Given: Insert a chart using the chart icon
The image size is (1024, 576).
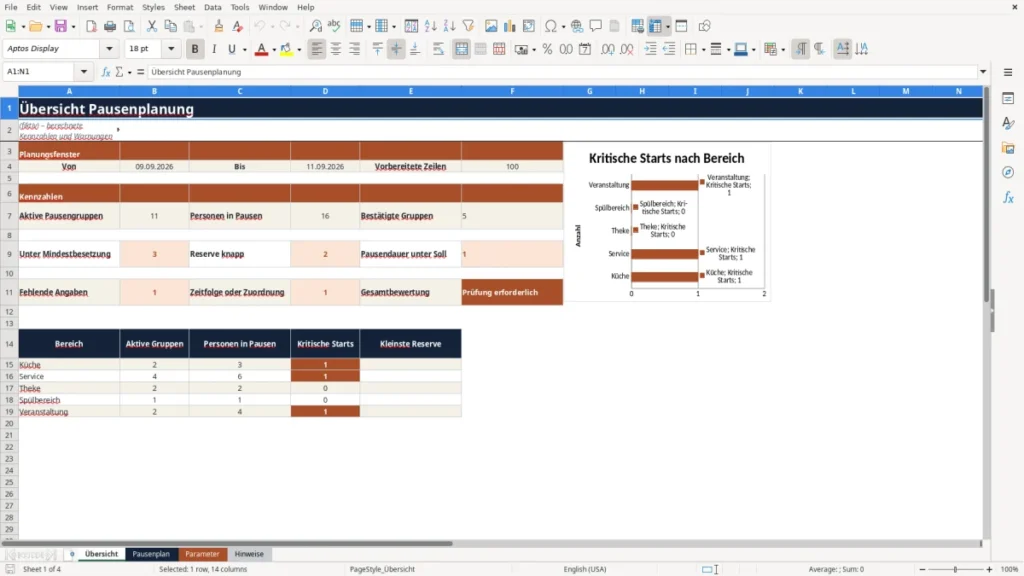Looking at the screenshot, I should click(509, 26).
